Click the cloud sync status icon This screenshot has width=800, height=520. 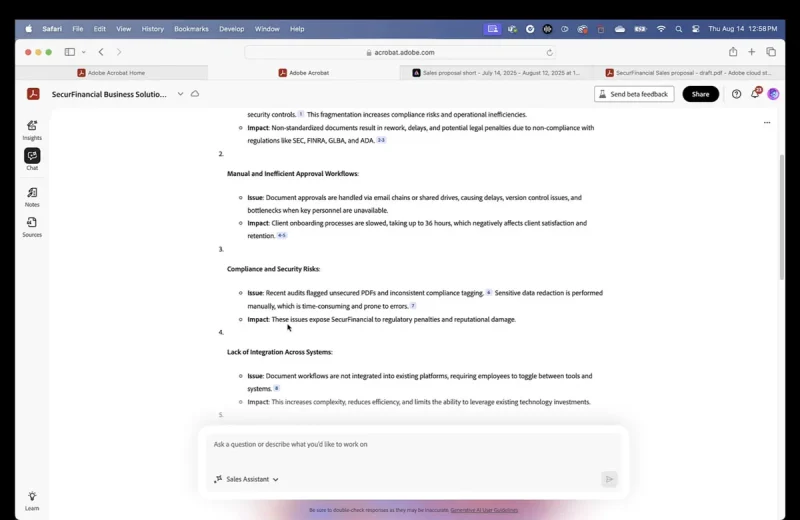[195, 94]
